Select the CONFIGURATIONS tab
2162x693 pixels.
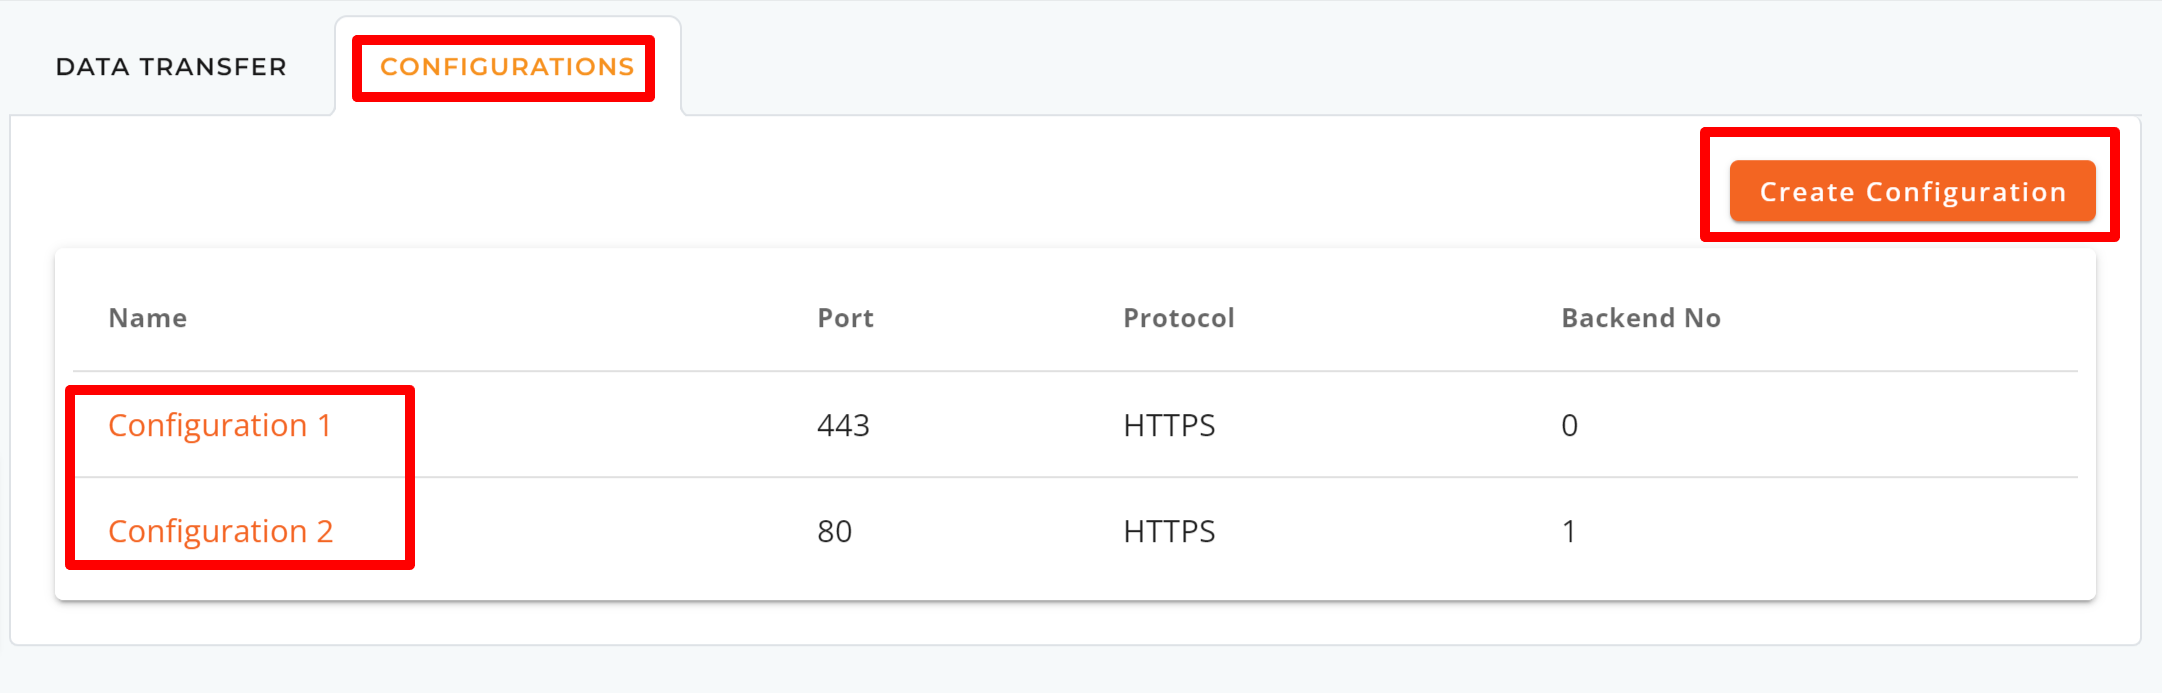pyautogui.click(x=507, y=67)
